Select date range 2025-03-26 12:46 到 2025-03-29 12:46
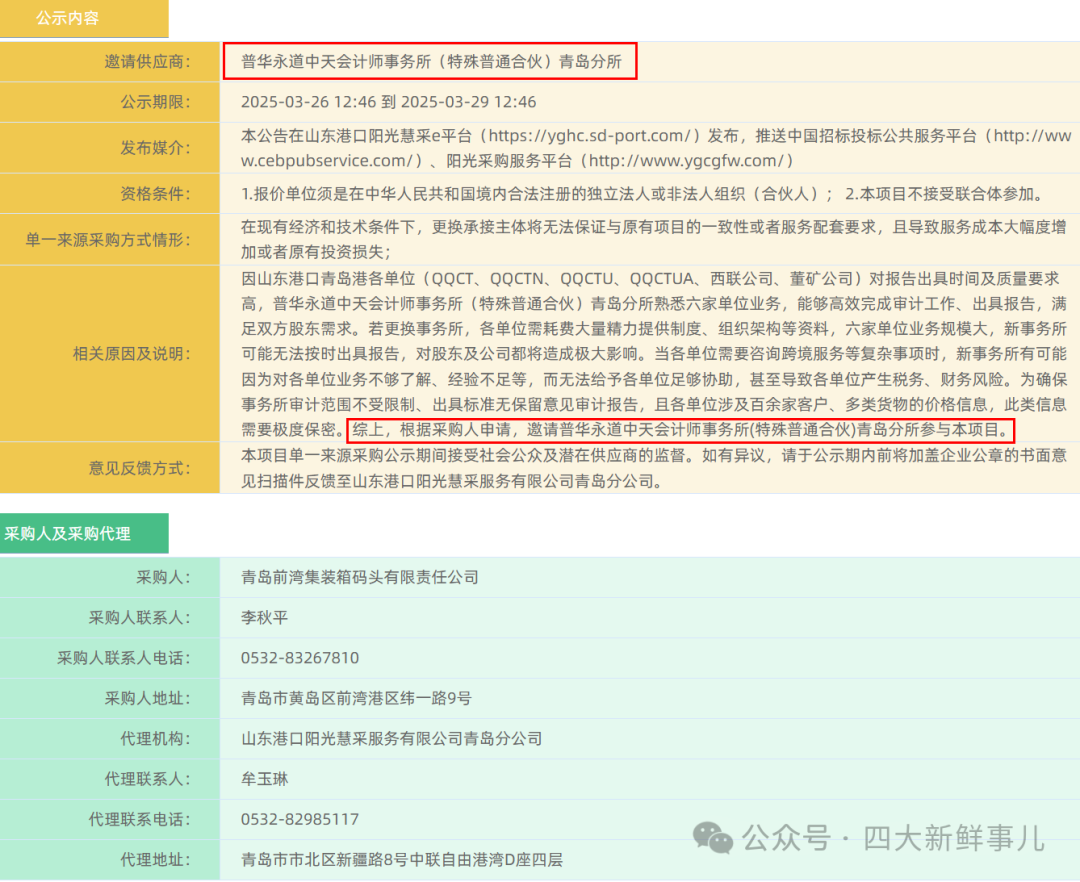 click(388, 102)
